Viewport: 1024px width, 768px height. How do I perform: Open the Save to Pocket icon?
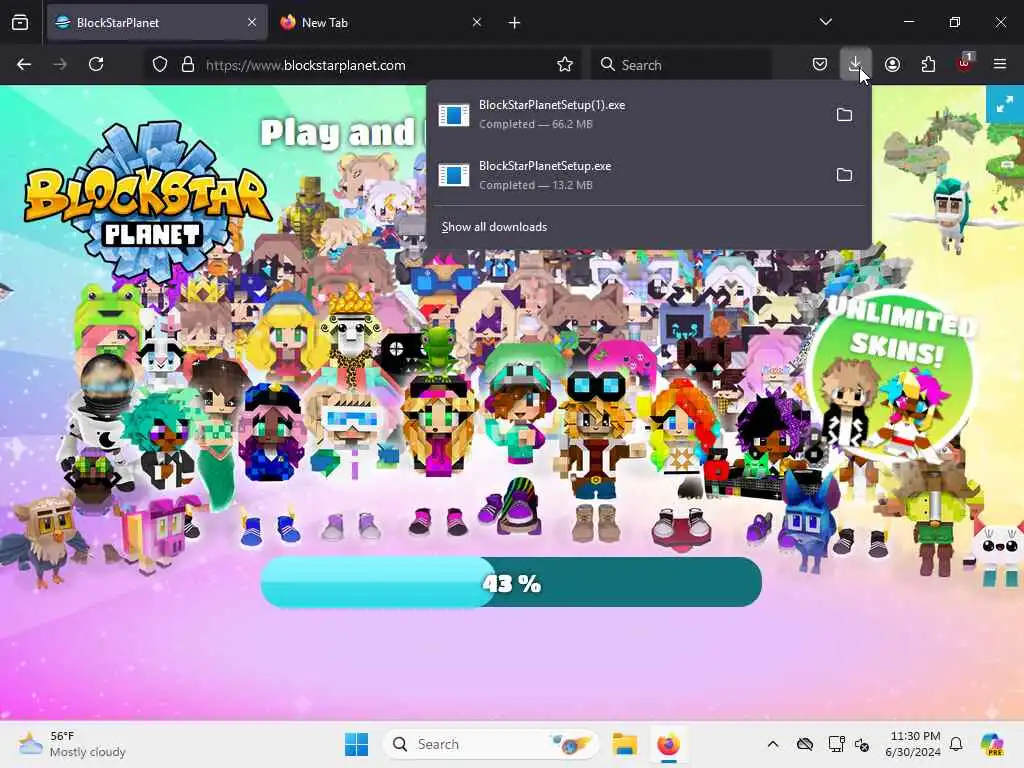click(x=820, y=64)
